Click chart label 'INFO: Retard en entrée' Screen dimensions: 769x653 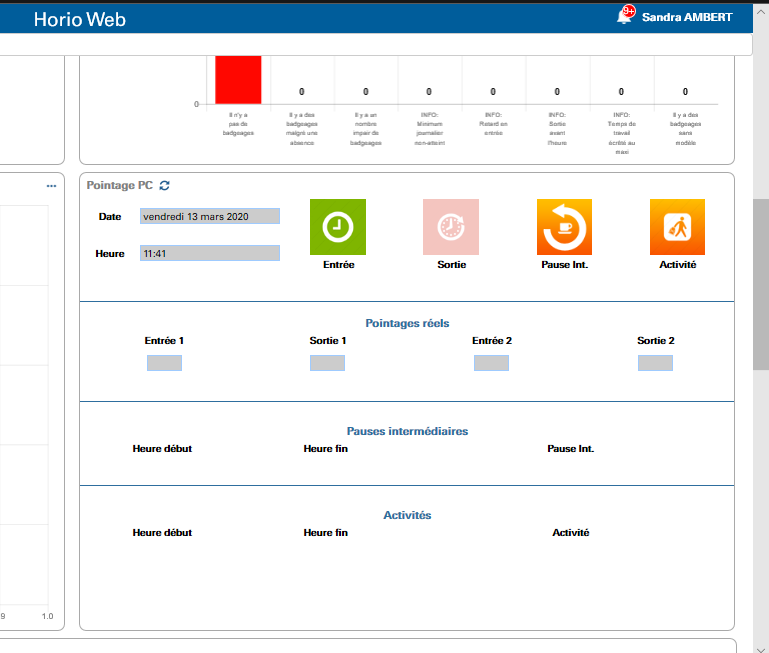493,124
